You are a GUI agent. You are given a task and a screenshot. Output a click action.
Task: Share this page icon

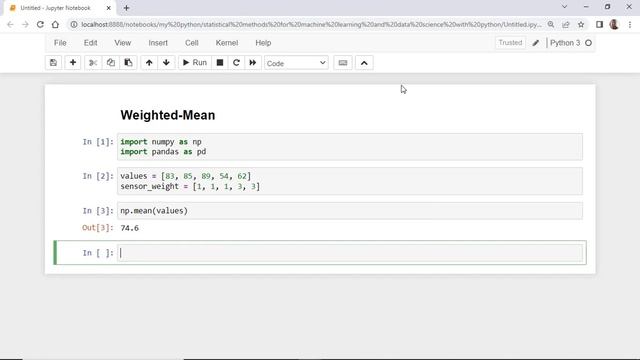pos(566,24)
